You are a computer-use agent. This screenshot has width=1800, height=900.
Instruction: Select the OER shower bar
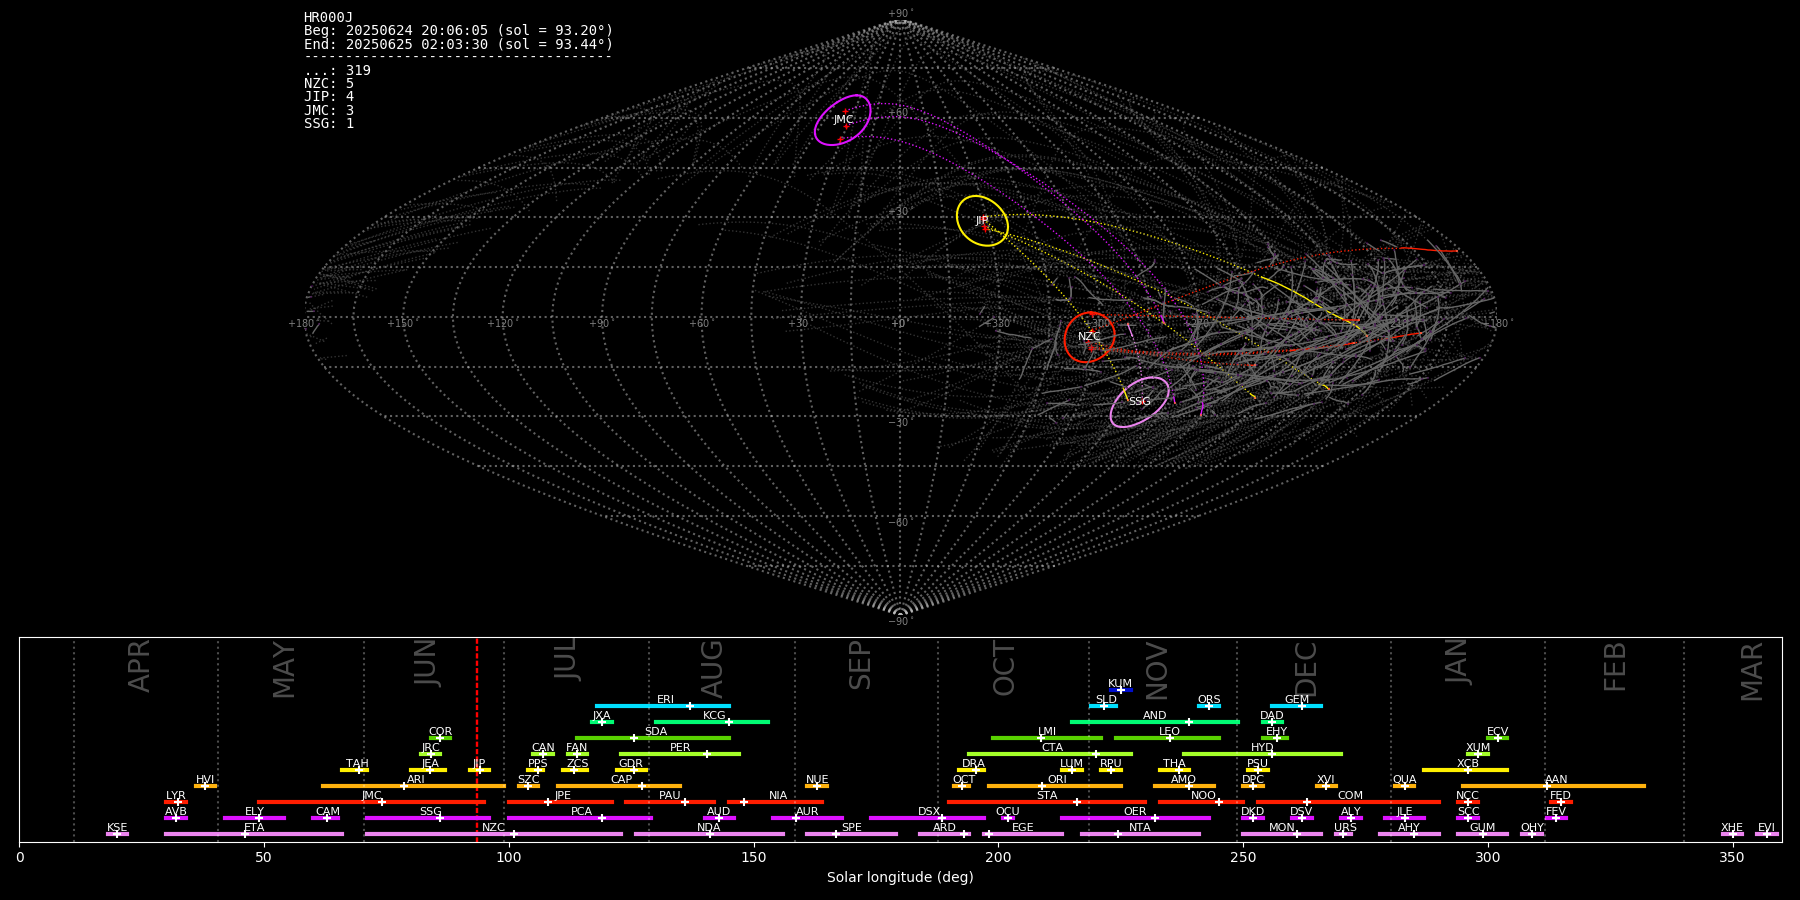click(x=1135, y=818)
